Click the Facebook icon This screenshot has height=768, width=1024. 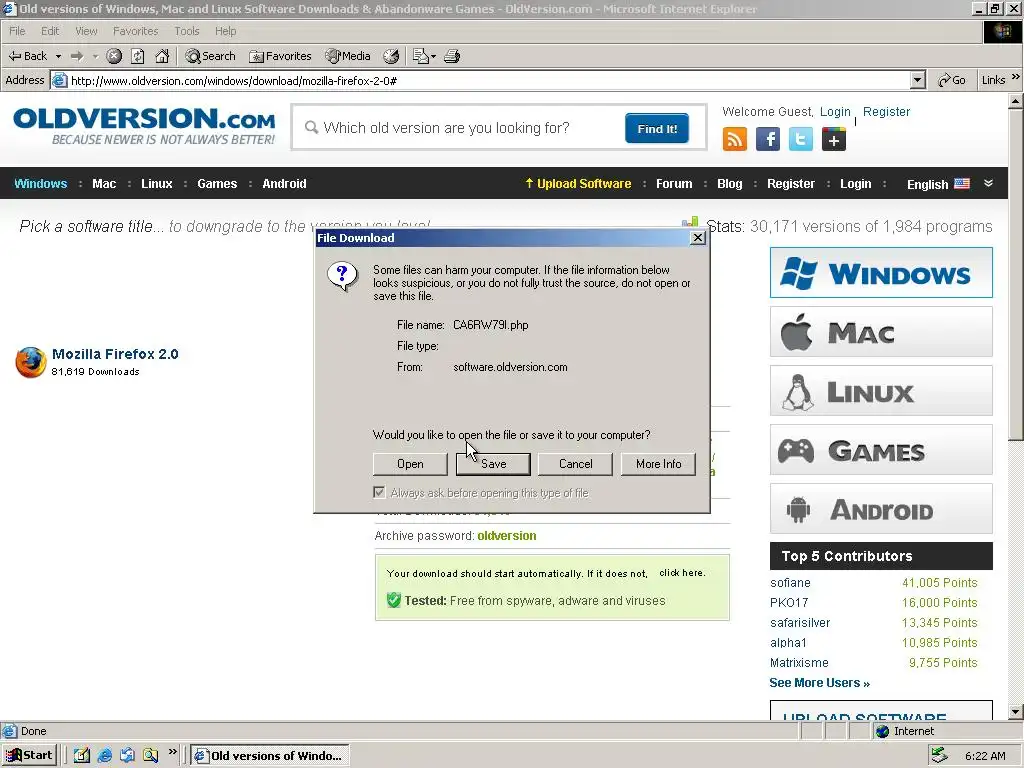tap(768, 139)
